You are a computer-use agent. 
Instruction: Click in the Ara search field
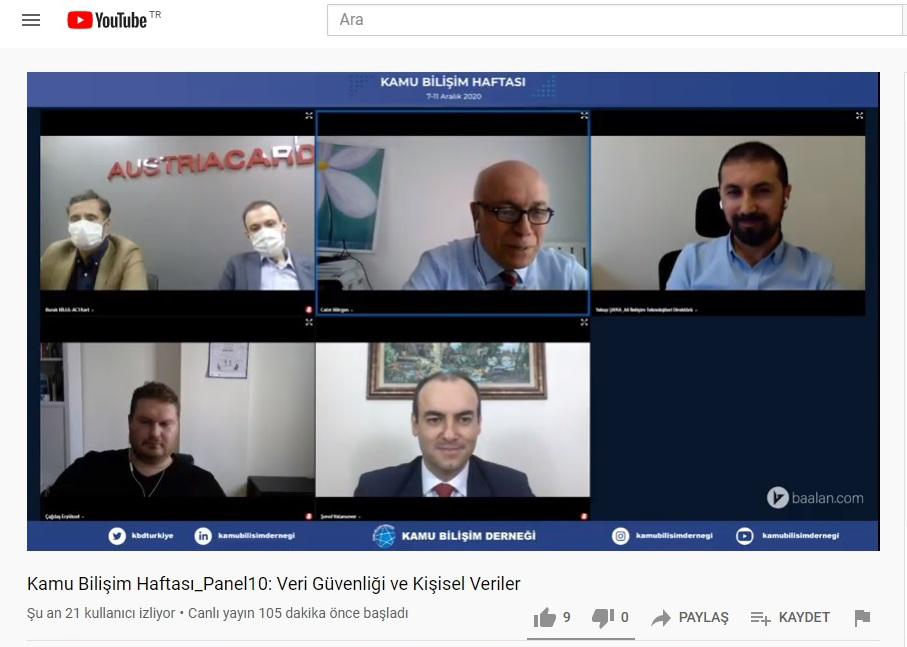[x=615, y=20]
